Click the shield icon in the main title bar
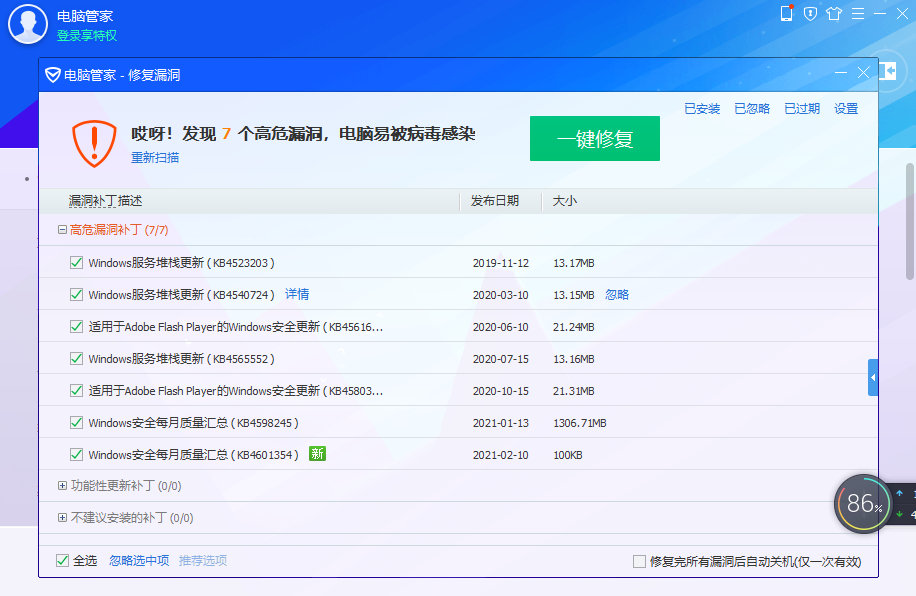Viewport: 916px width, 596px height. tap(810, 13)
